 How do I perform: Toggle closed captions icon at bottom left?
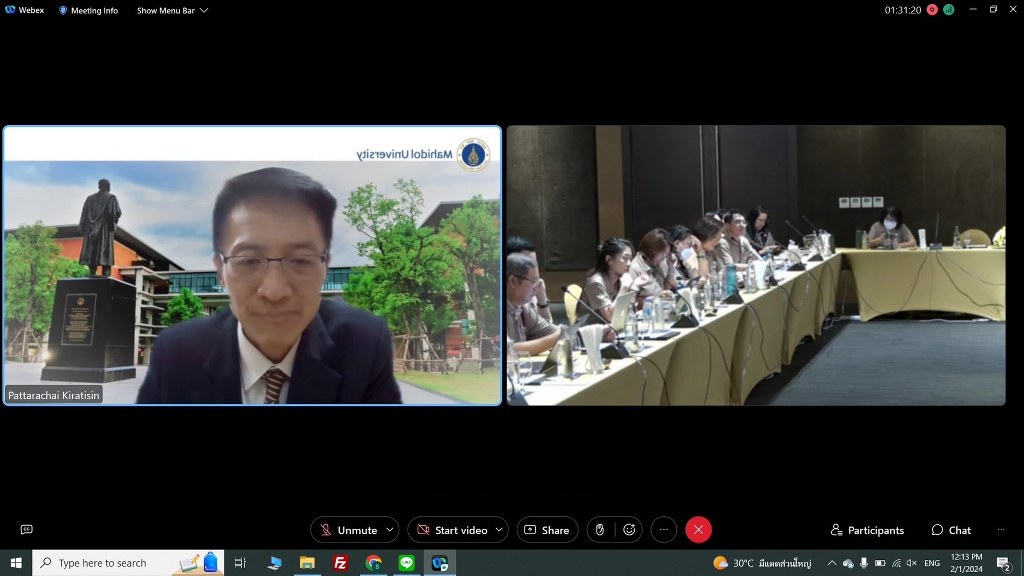click(27, 530)
